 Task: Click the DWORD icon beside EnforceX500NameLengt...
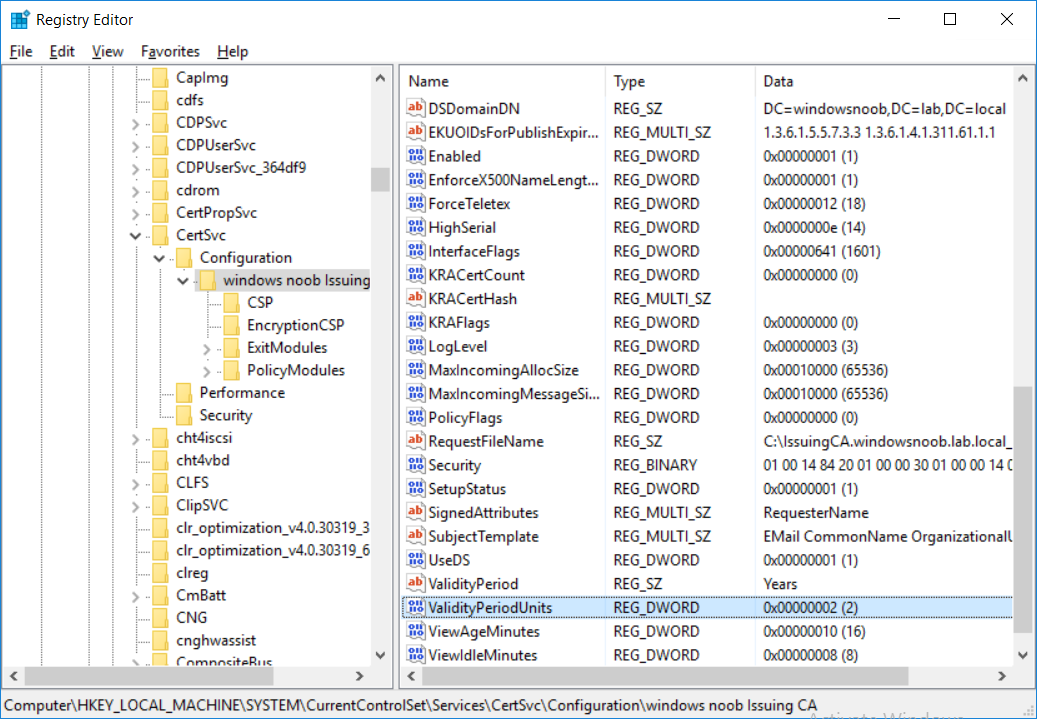point(415,179)
